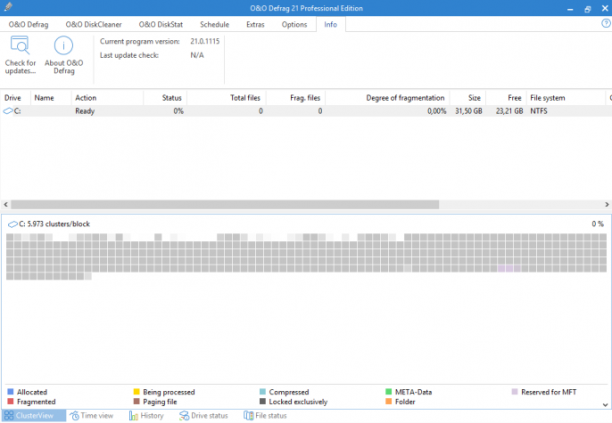Click the yellow Being processed swatch
The height and width of the screenshot is (423, 612).
pyautogui.click(x=137, y=391)
